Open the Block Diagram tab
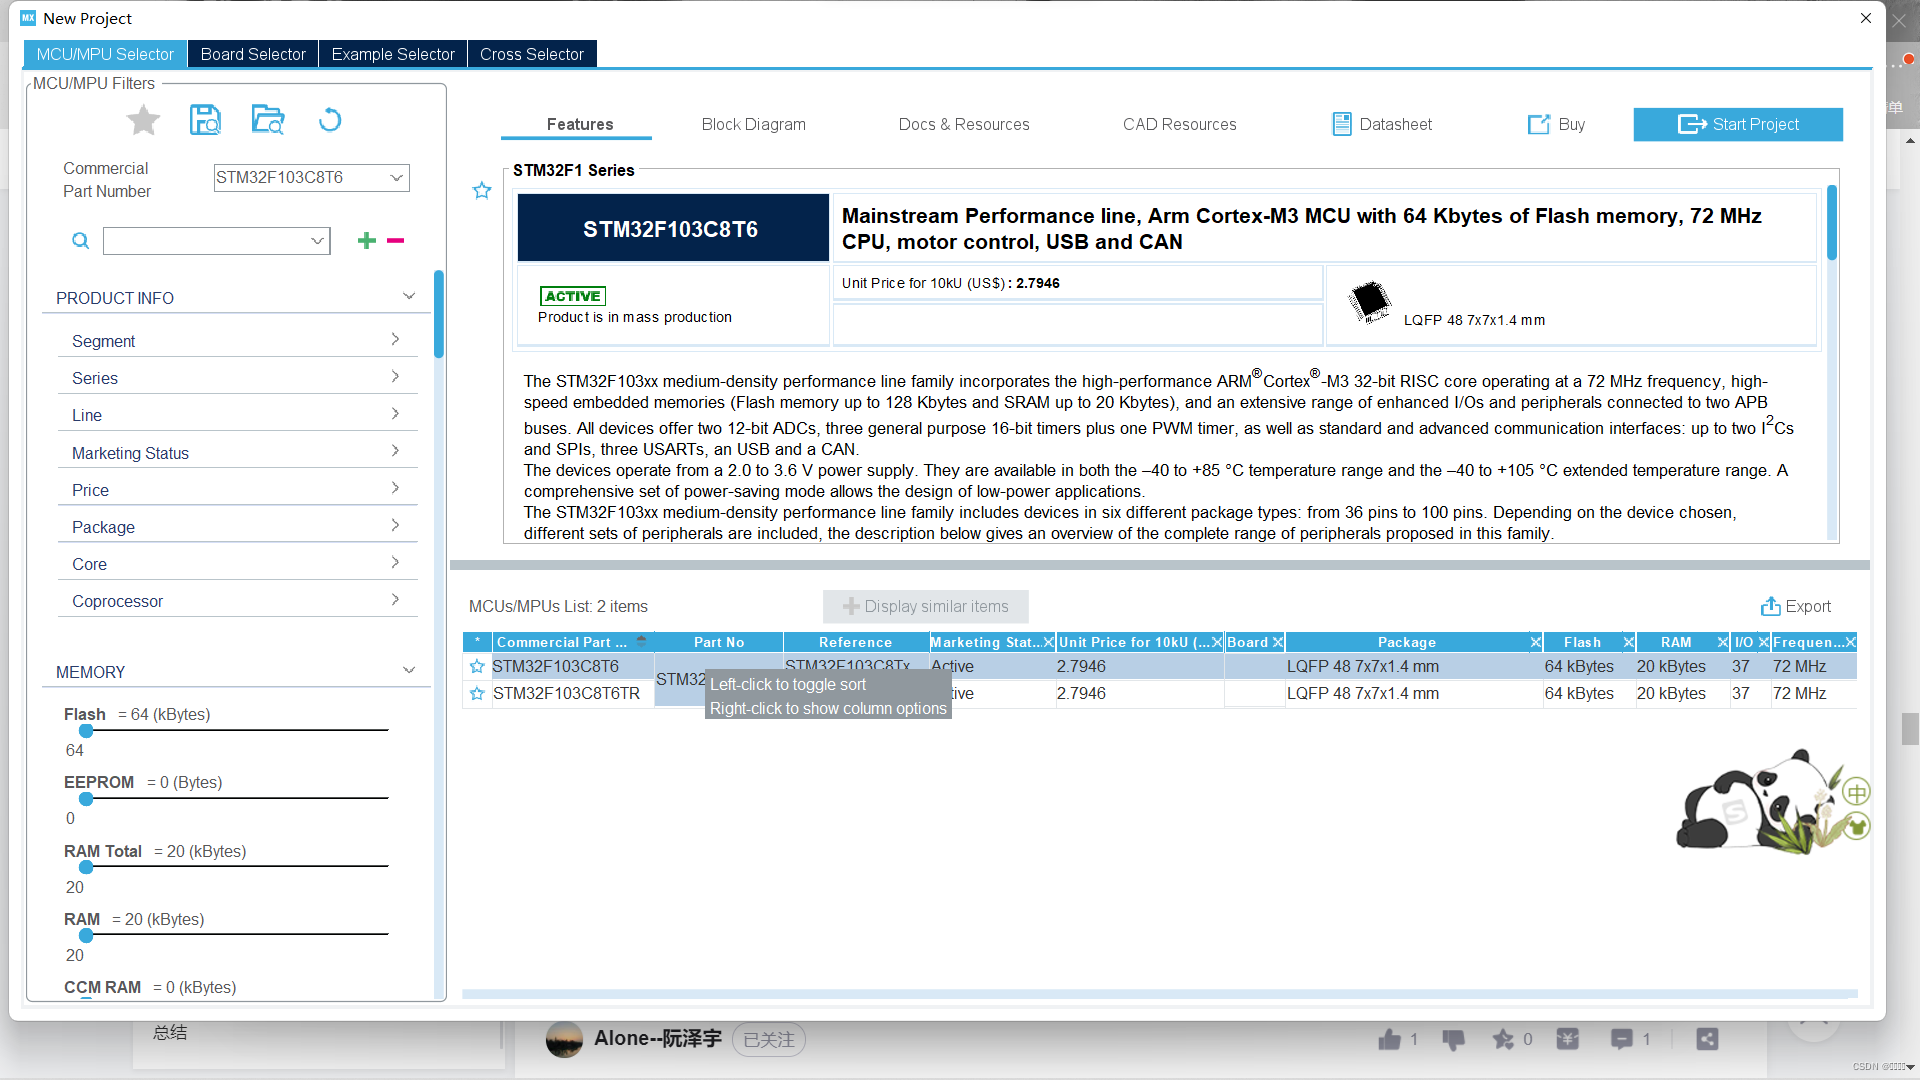Screen dimensions: 1920x1080 (754, 124)
